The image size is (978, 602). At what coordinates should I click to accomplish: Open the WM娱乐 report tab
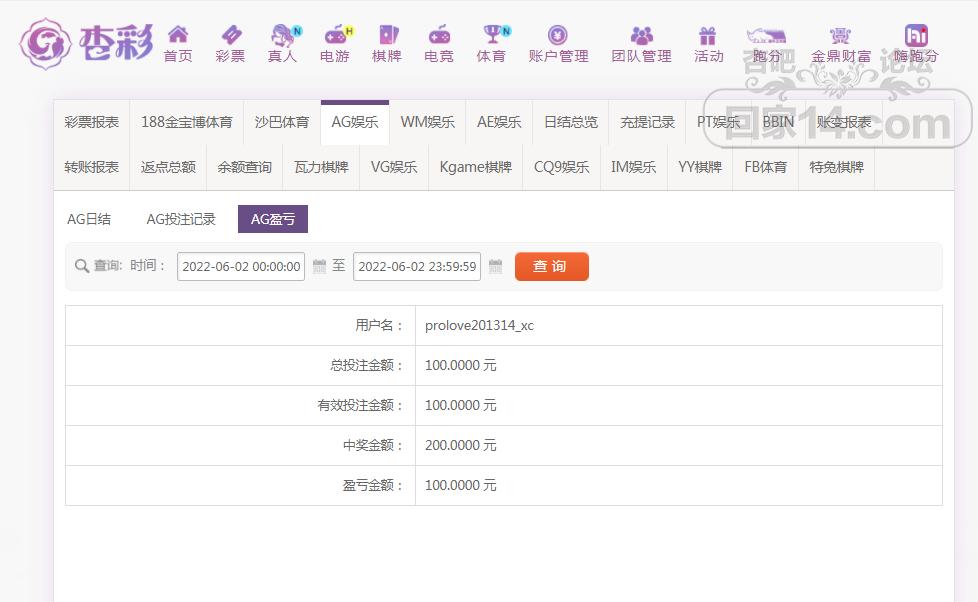[x=427, y=122]
